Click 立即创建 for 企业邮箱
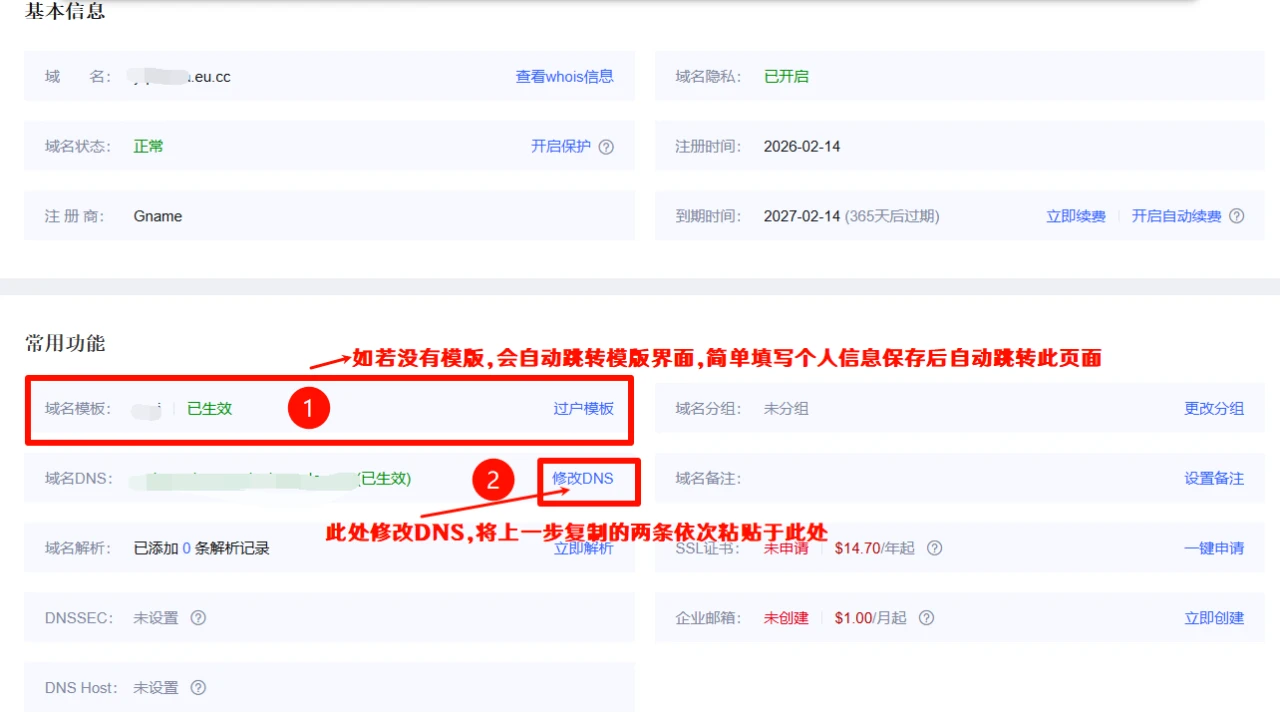This screenshot has height=719, width=1280. [x=1214, y=618]
